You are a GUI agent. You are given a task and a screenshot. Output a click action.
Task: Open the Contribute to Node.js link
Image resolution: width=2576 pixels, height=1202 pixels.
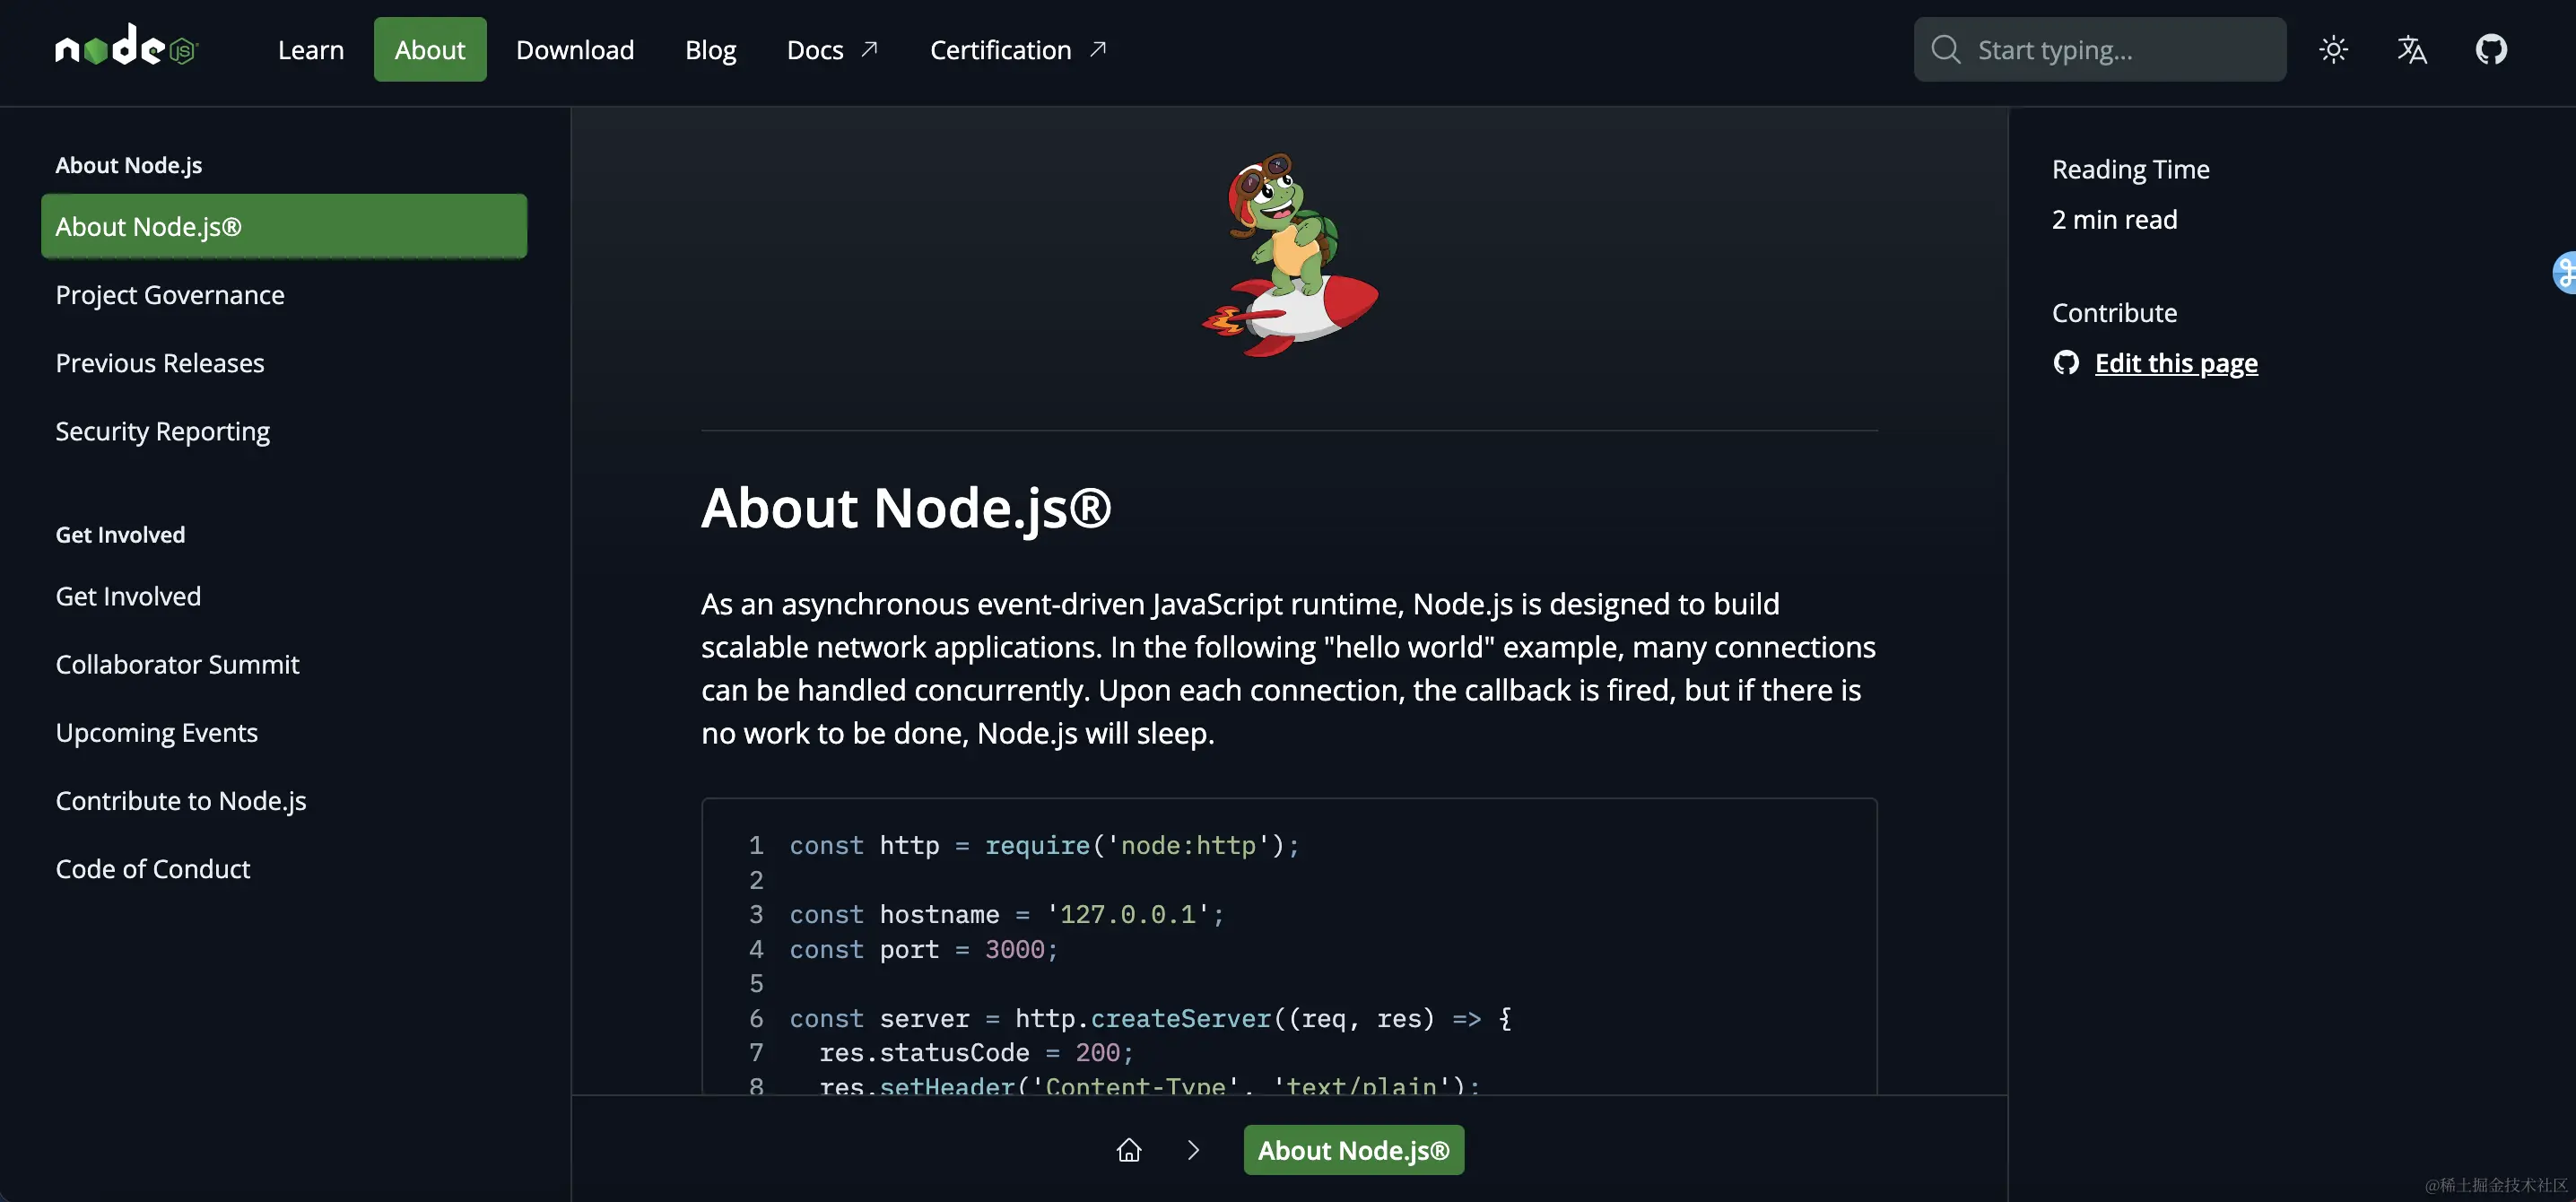pyautogui.click(x=181, y=801)
